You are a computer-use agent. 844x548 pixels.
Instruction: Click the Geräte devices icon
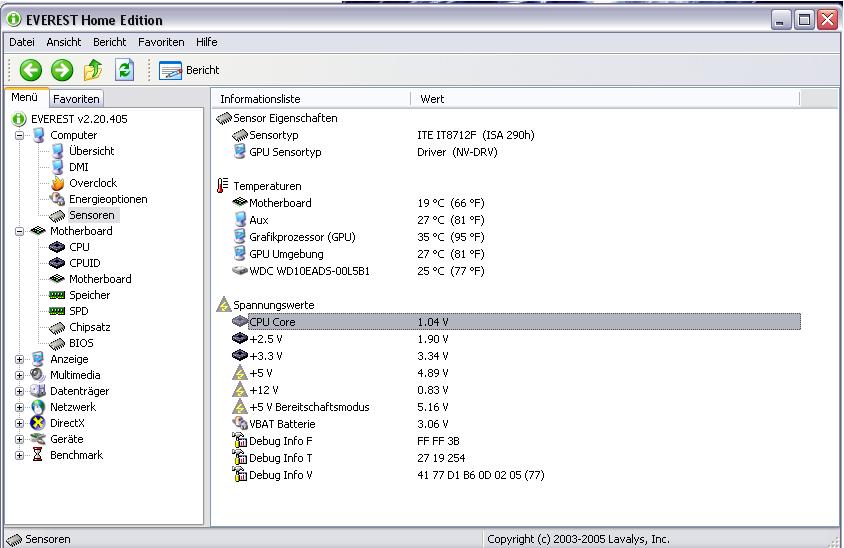(38, 439)
